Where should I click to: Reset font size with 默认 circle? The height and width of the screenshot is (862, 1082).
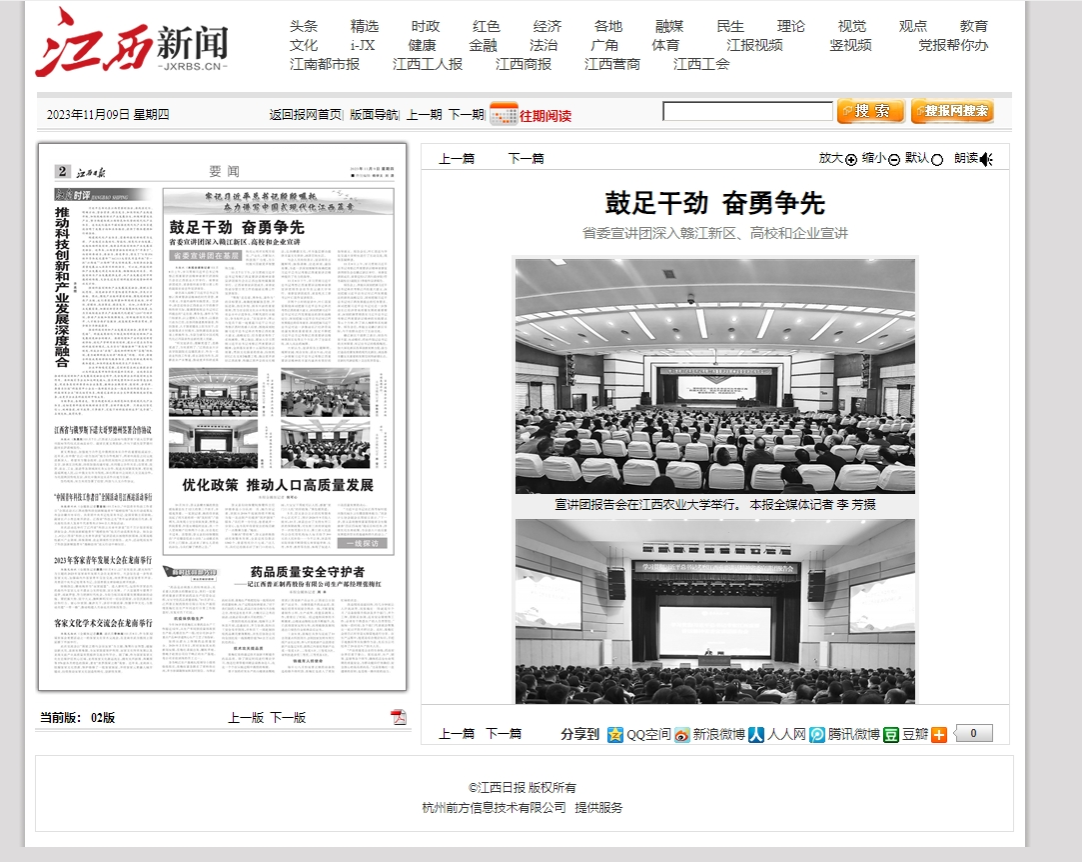coord(937,160)
